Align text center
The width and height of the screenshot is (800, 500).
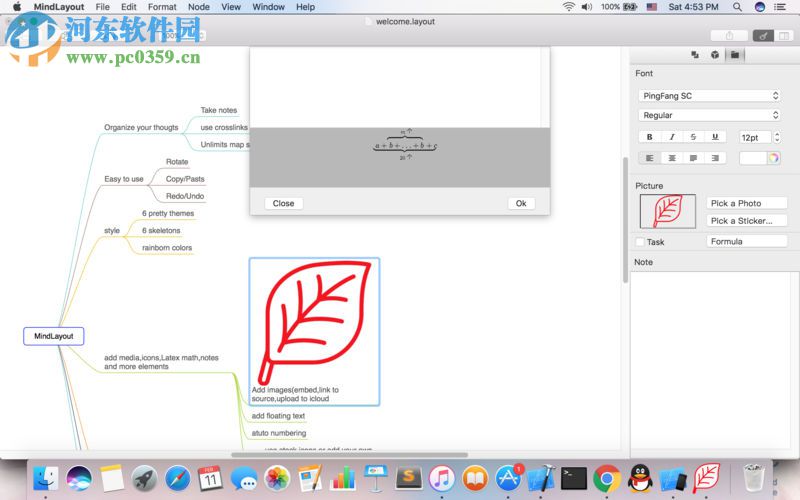point(672,158)
